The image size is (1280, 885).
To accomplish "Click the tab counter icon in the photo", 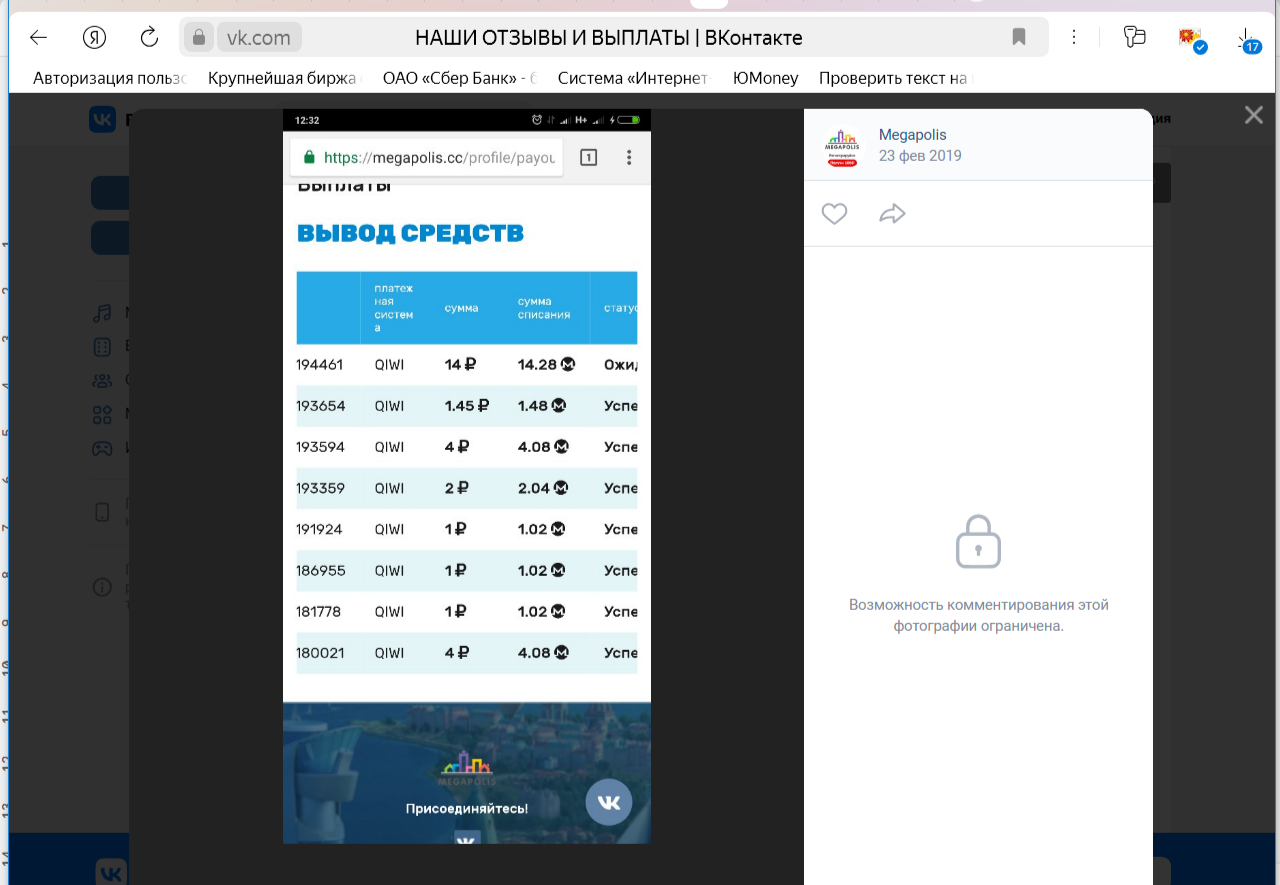I will [x=588, y=157].
